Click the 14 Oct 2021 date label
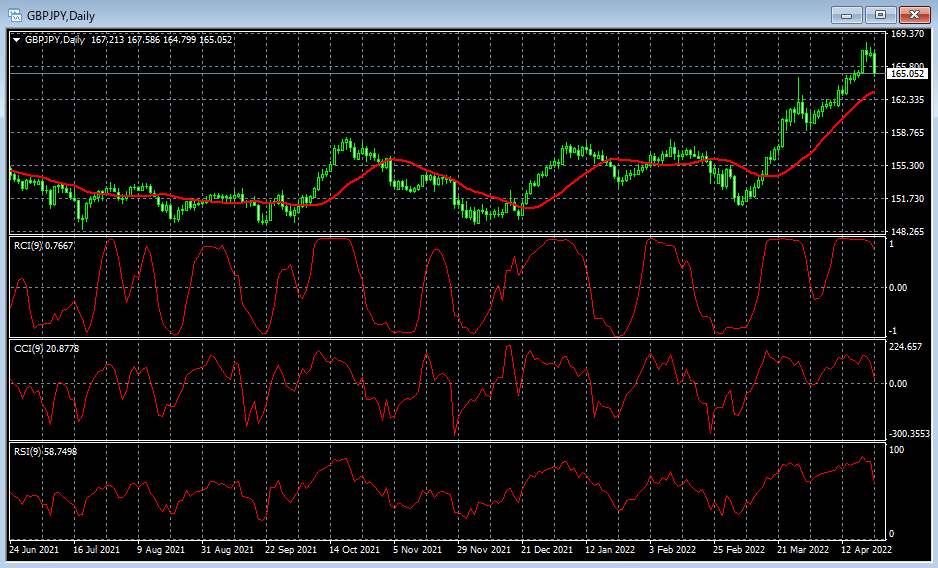This screenshot has width=938, height=568. tap(355, 550)
